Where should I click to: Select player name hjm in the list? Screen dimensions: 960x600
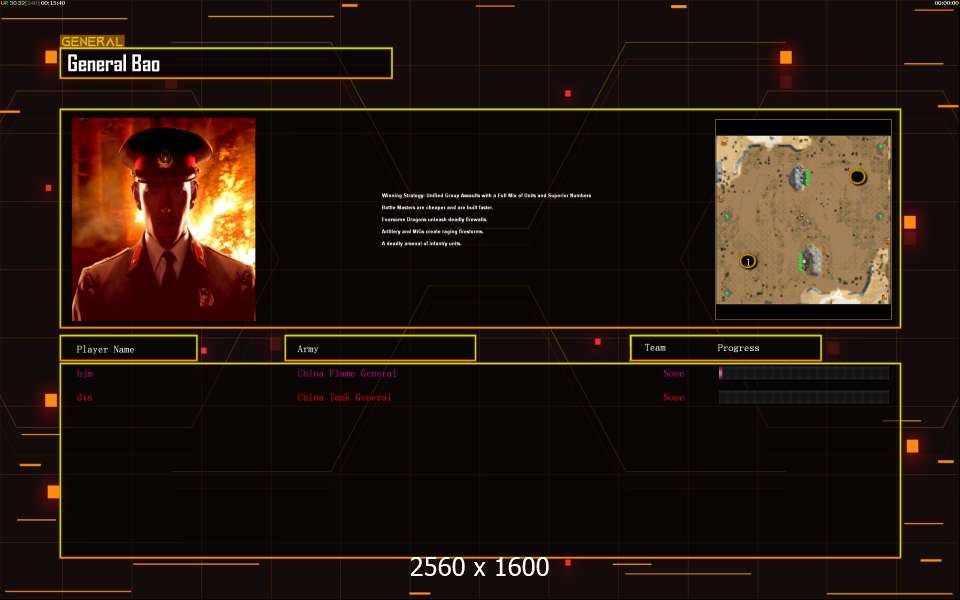[x=85, y=373]
